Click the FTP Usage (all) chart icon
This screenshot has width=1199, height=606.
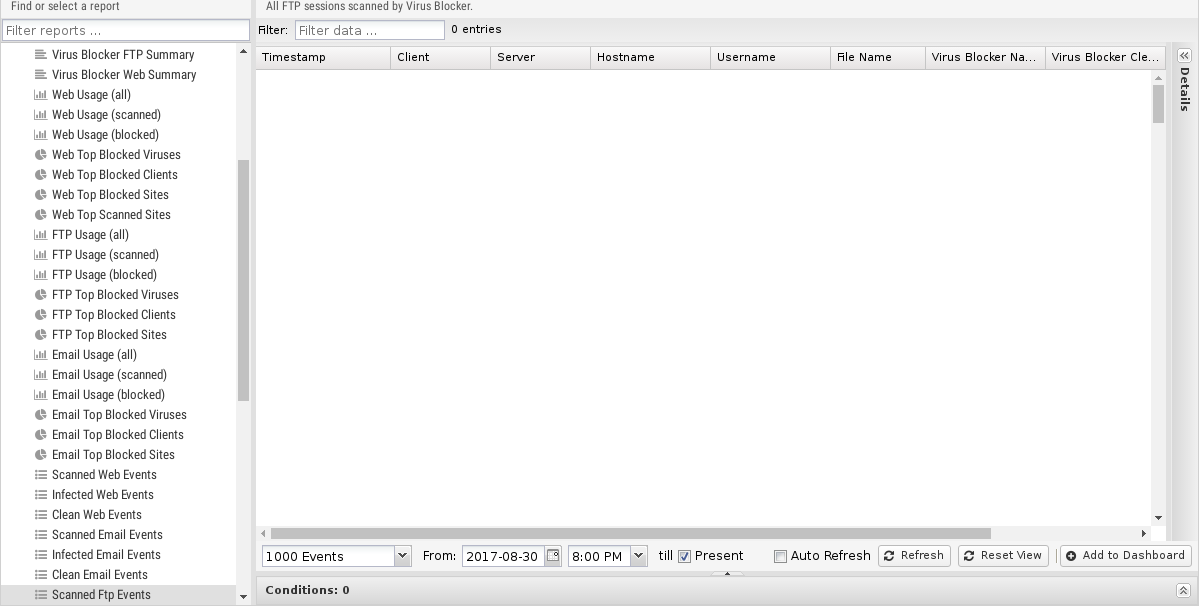[41, 235]
